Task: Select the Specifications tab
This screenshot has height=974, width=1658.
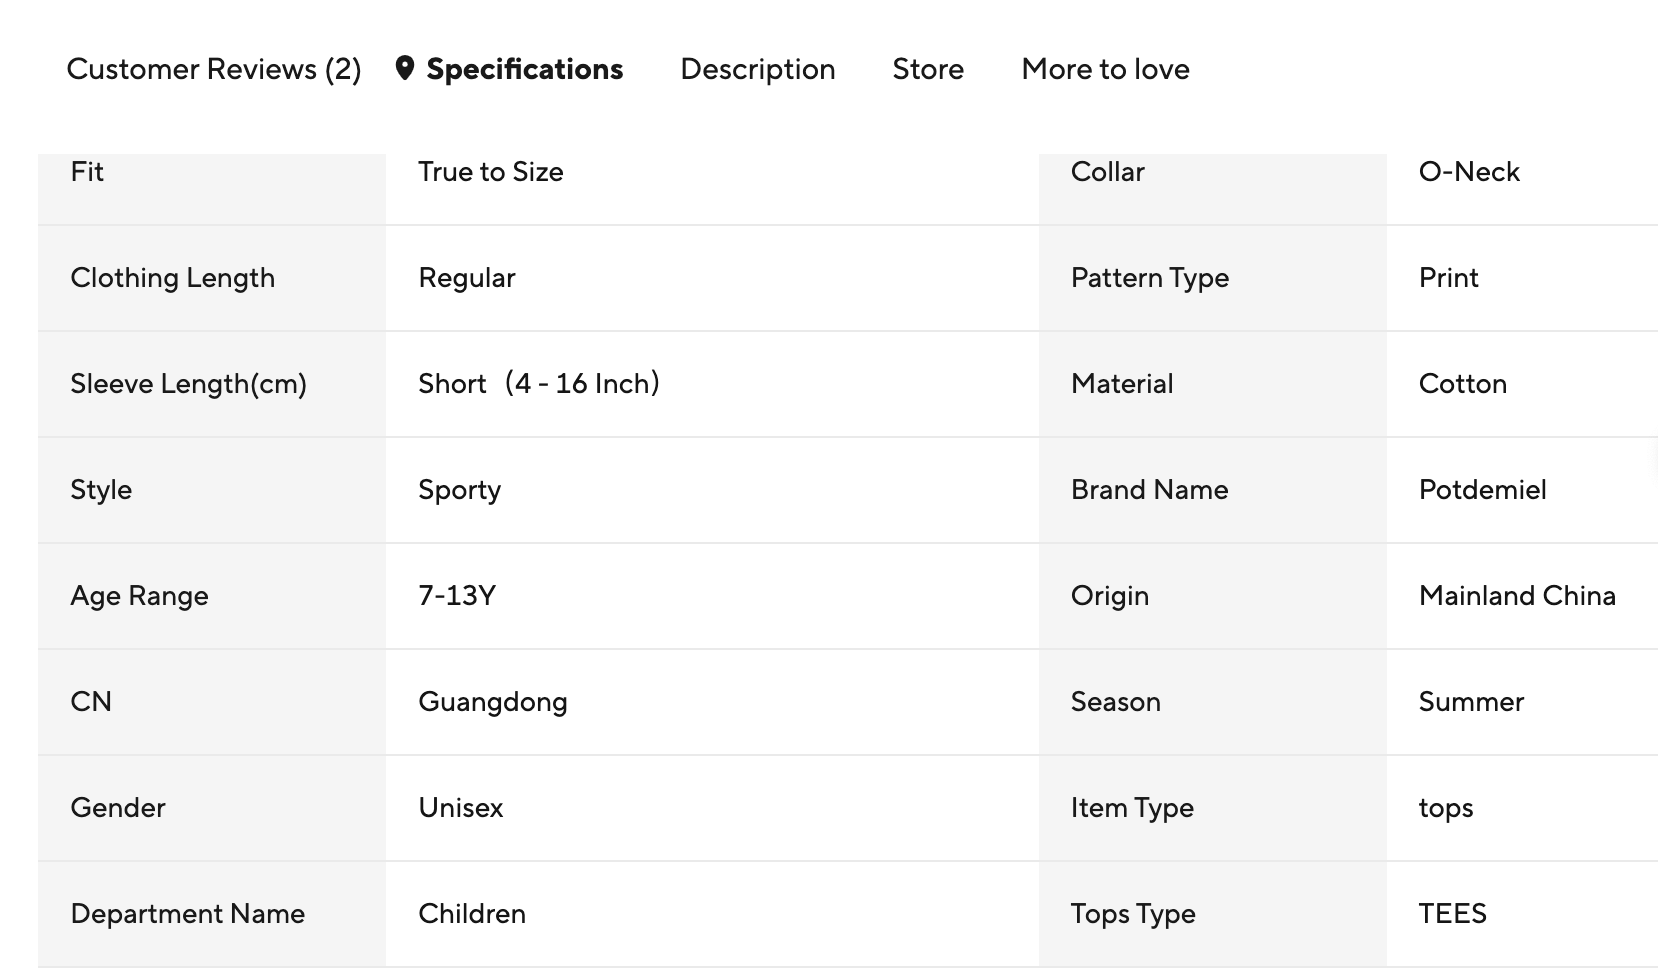Action: click(x=524, y=69)
